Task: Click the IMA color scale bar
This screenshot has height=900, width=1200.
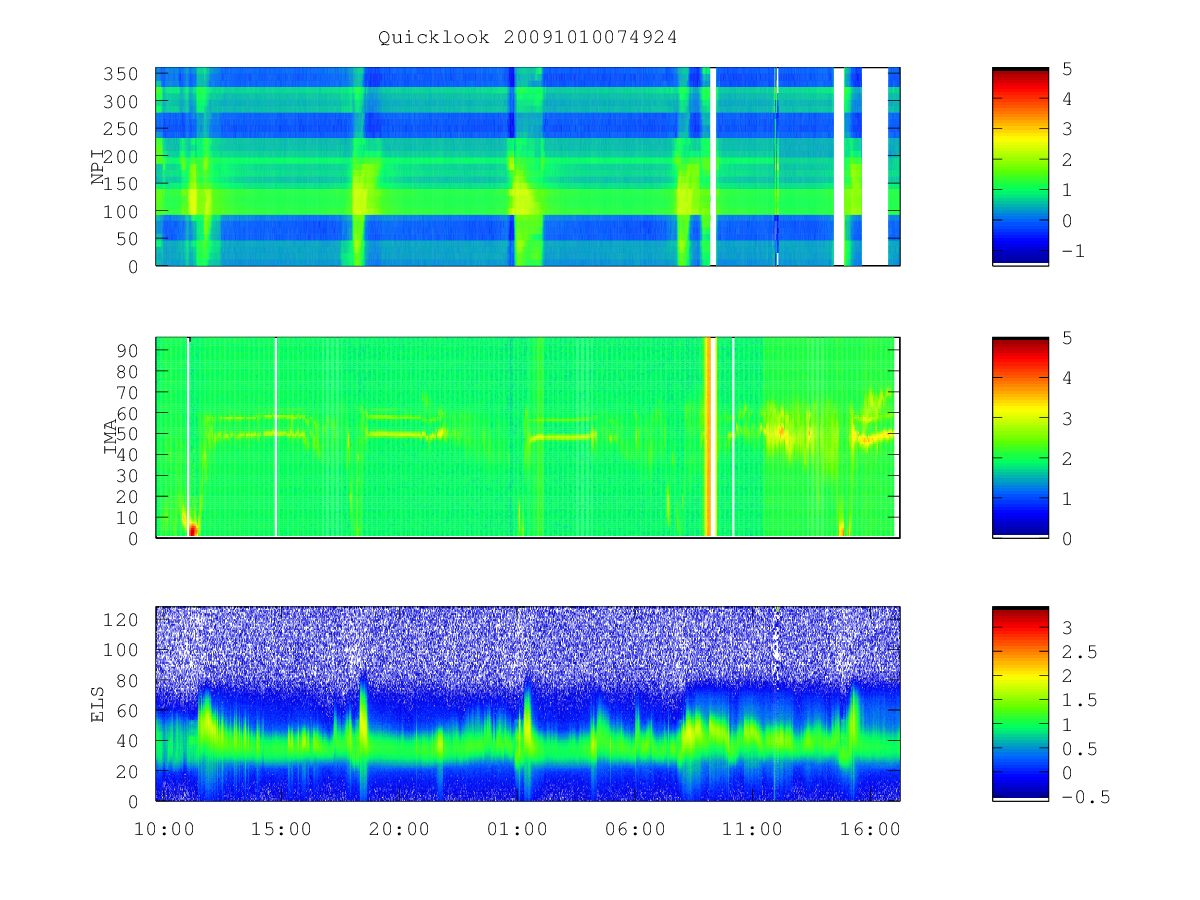Action: pyautogui.click(x=1020, y=437)
